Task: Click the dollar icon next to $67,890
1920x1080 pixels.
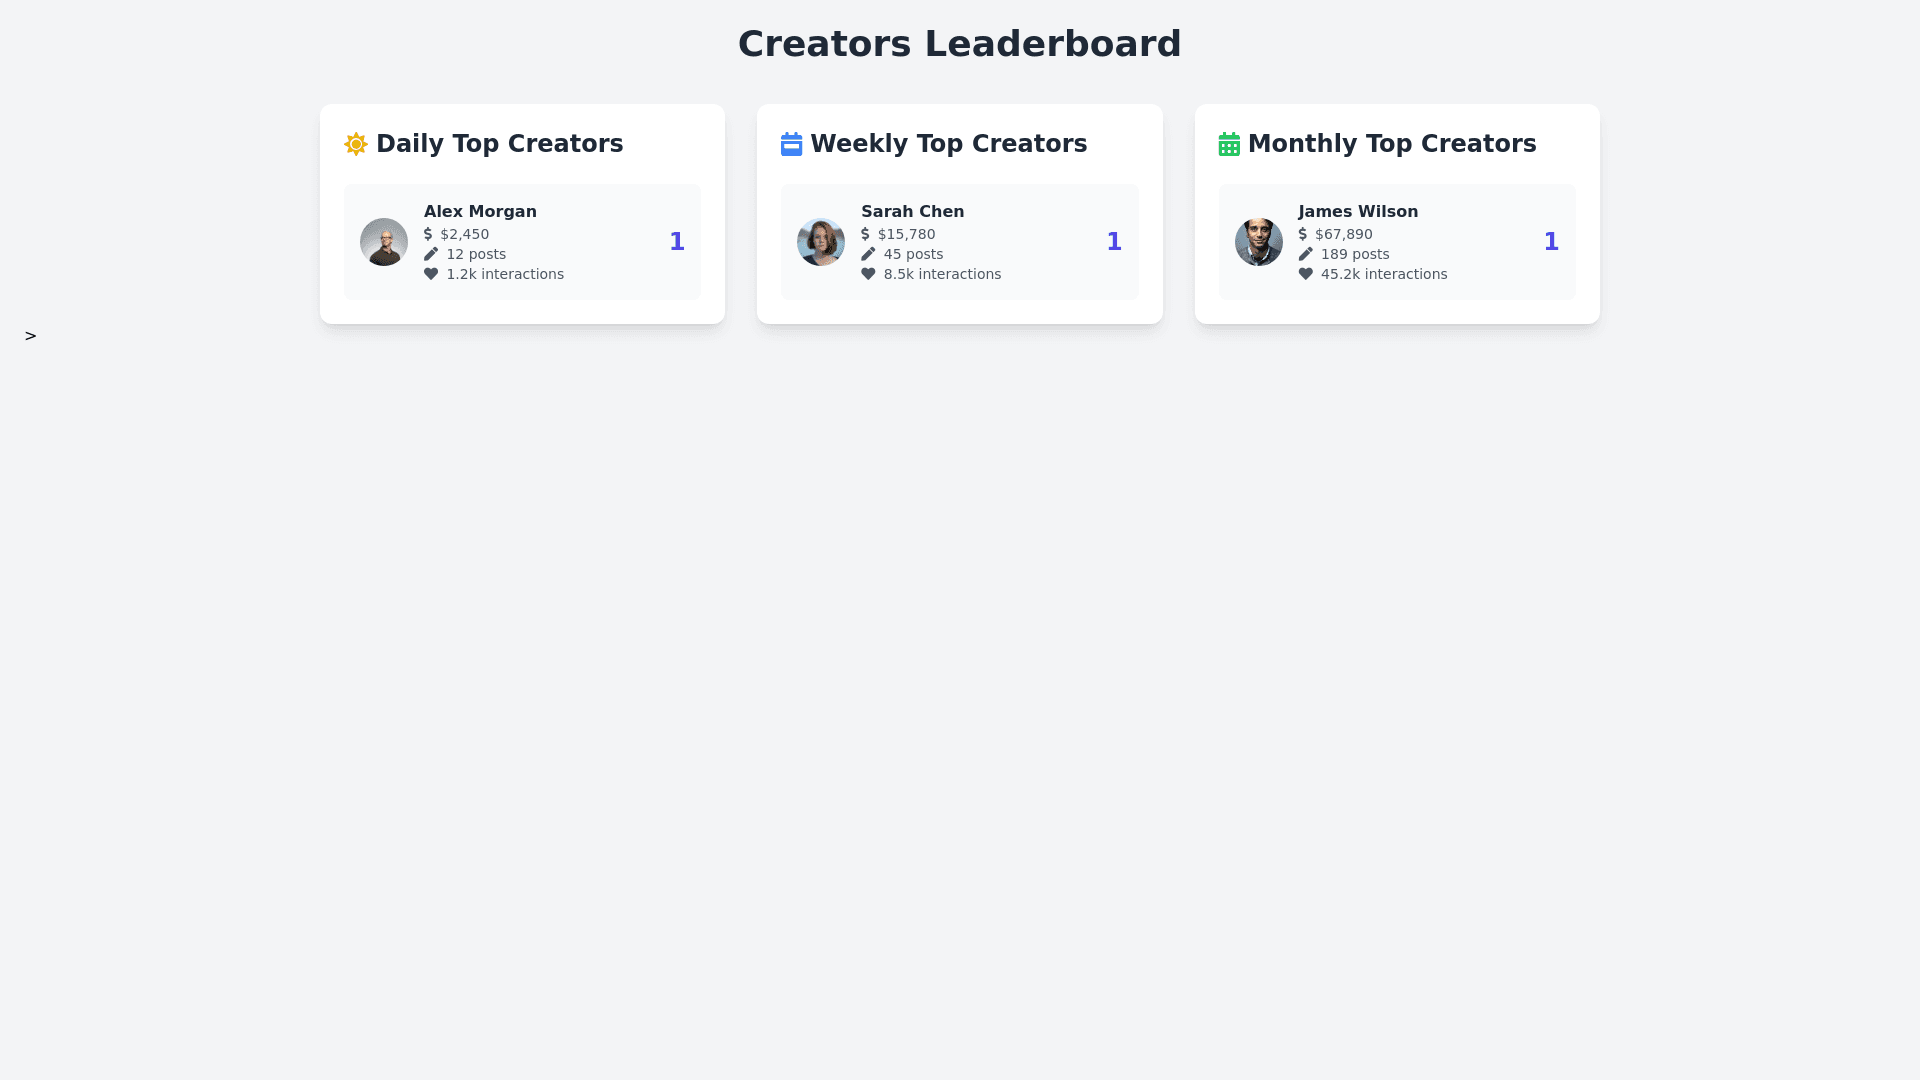Action: click(1303, 234)
